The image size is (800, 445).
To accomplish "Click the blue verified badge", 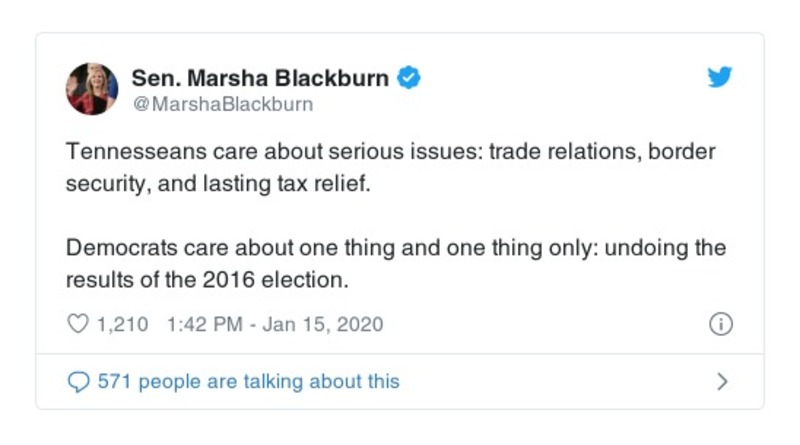I will pyautogui.click(x=408, y=77).
